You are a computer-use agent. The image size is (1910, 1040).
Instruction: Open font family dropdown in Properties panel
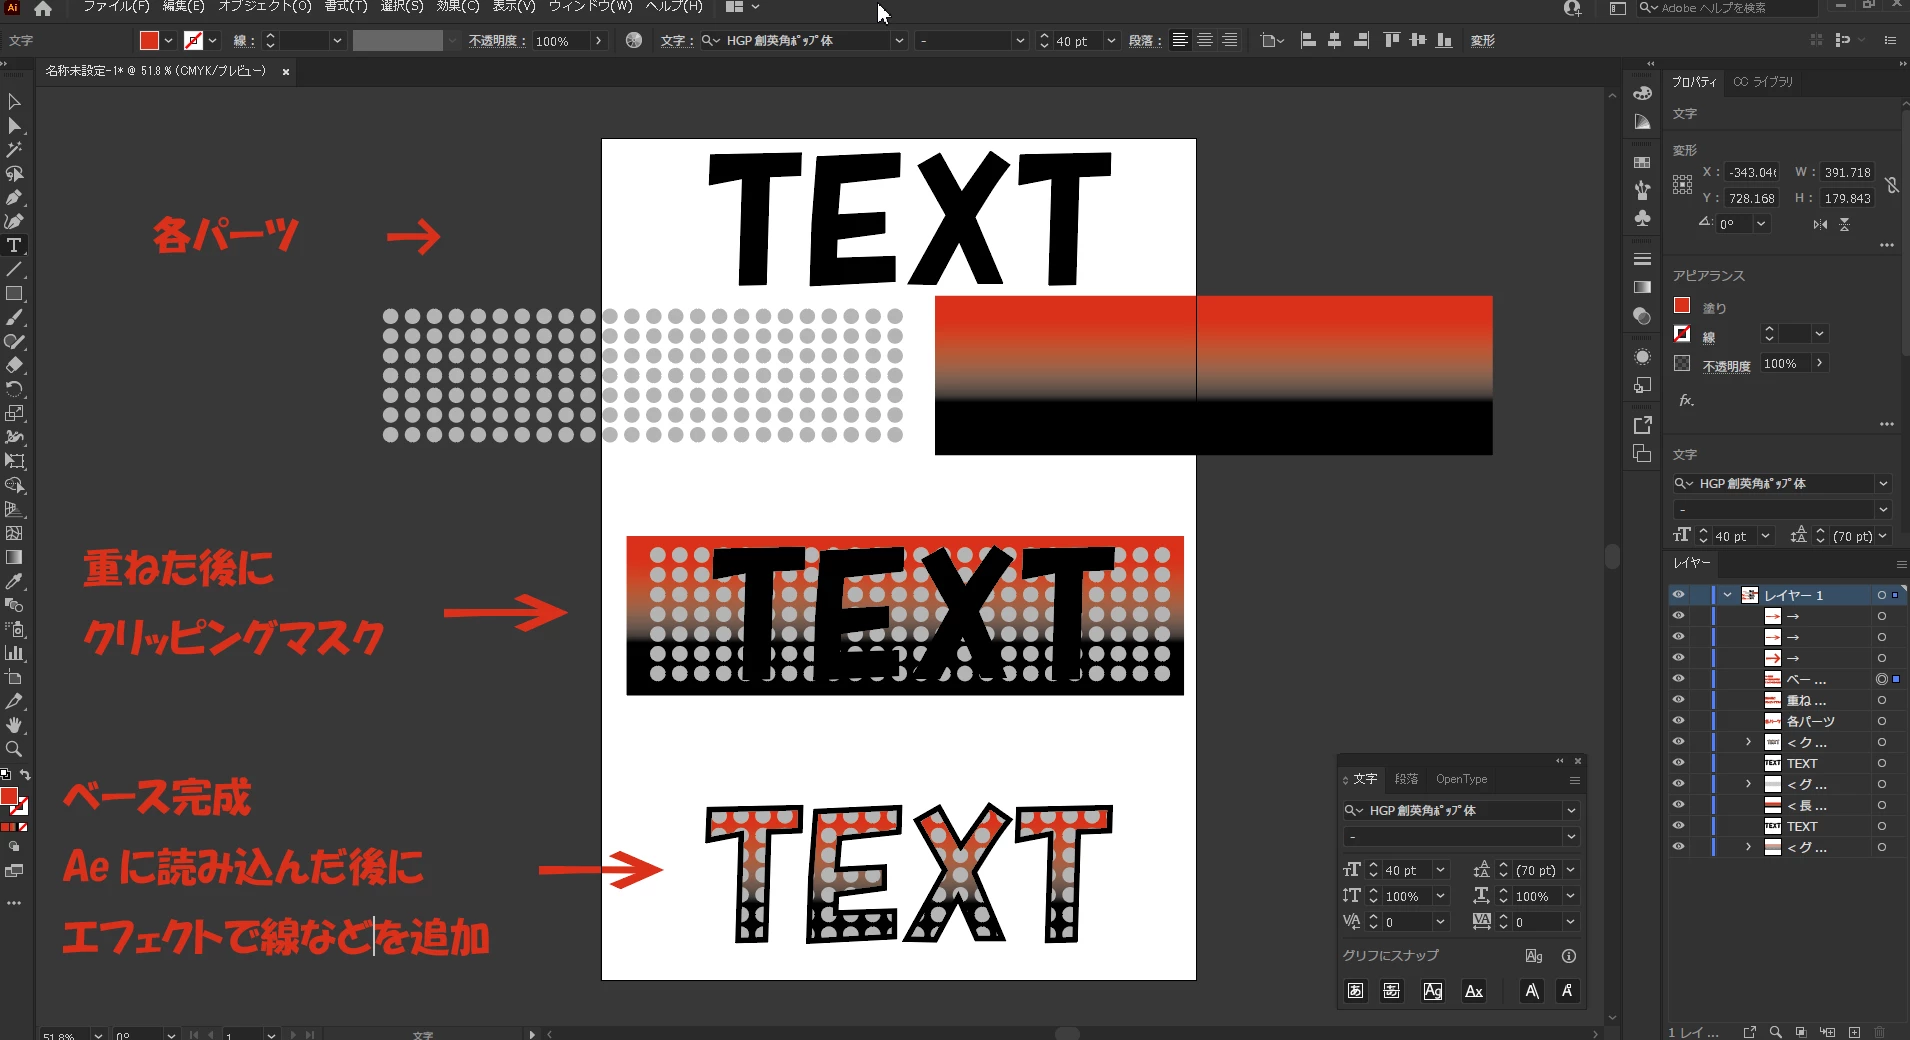click(x=1883, y=484)
